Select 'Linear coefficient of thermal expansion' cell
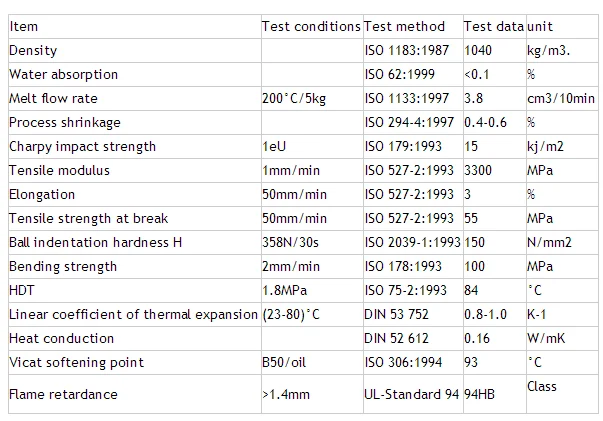603x421 pixels. click(132, 314)
